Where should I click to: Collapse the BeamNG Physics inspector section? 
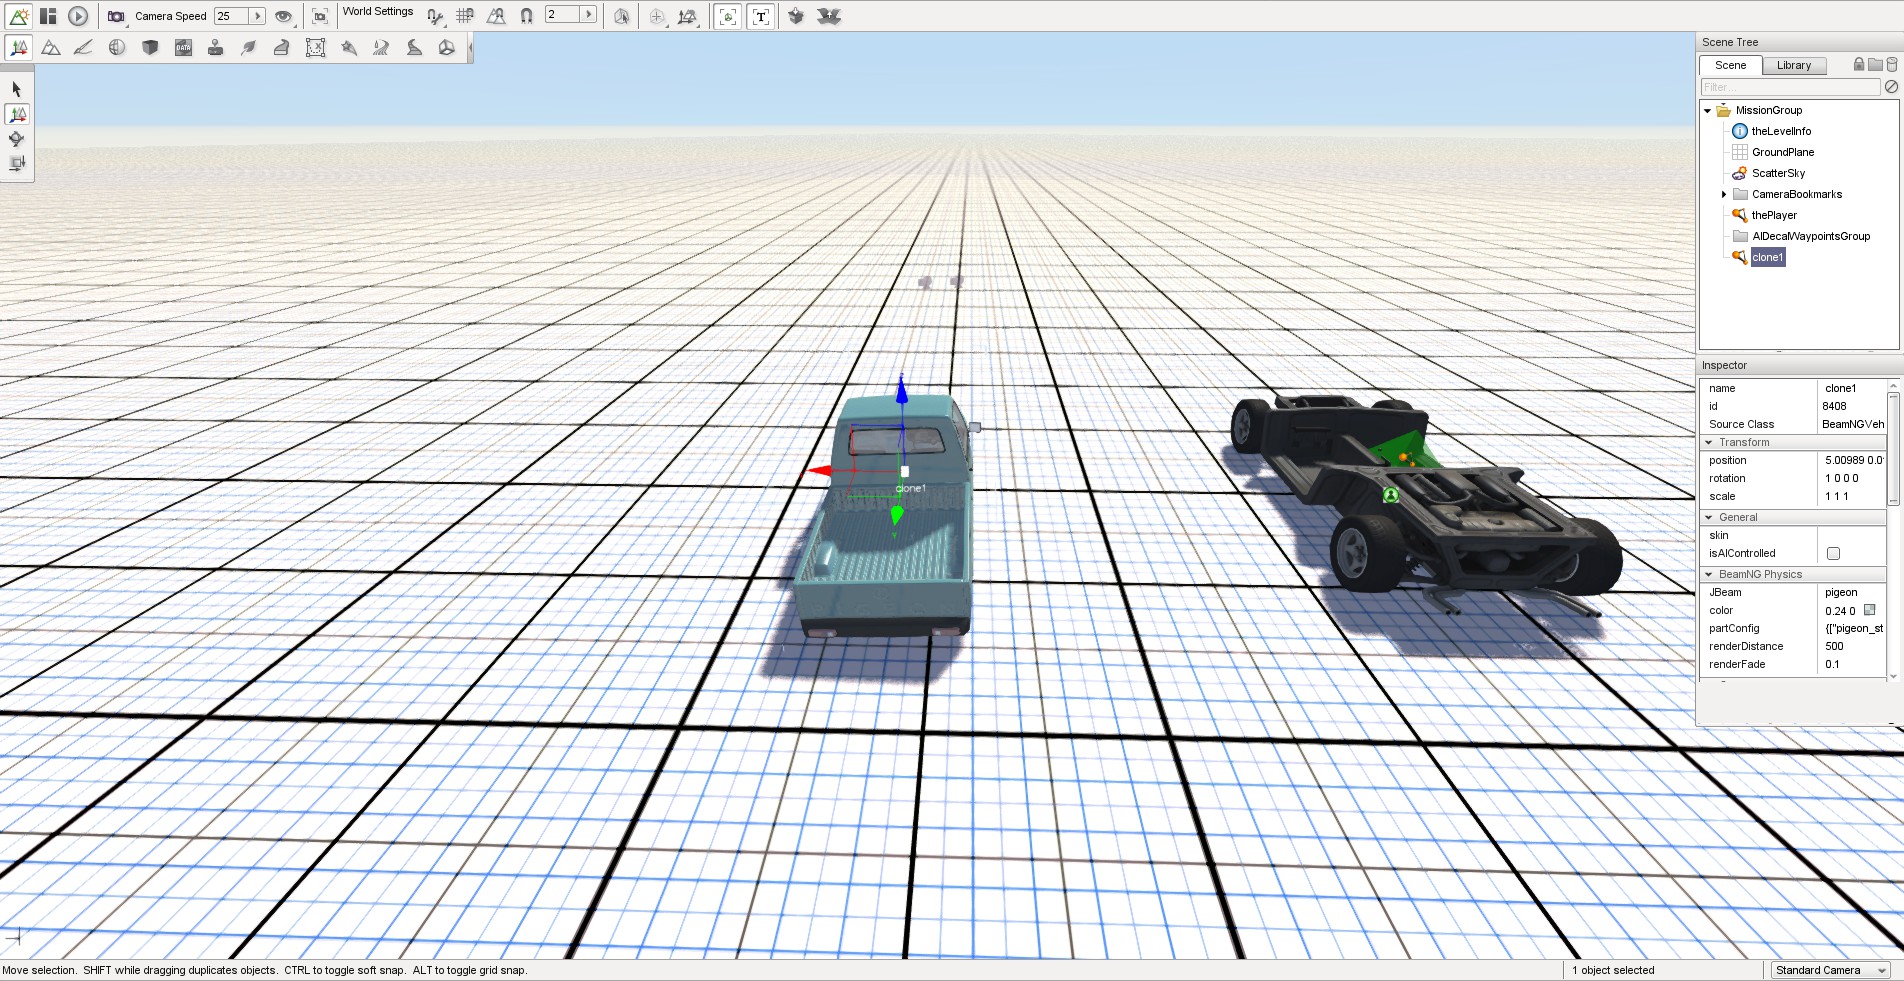click(x=1709, y=574)
